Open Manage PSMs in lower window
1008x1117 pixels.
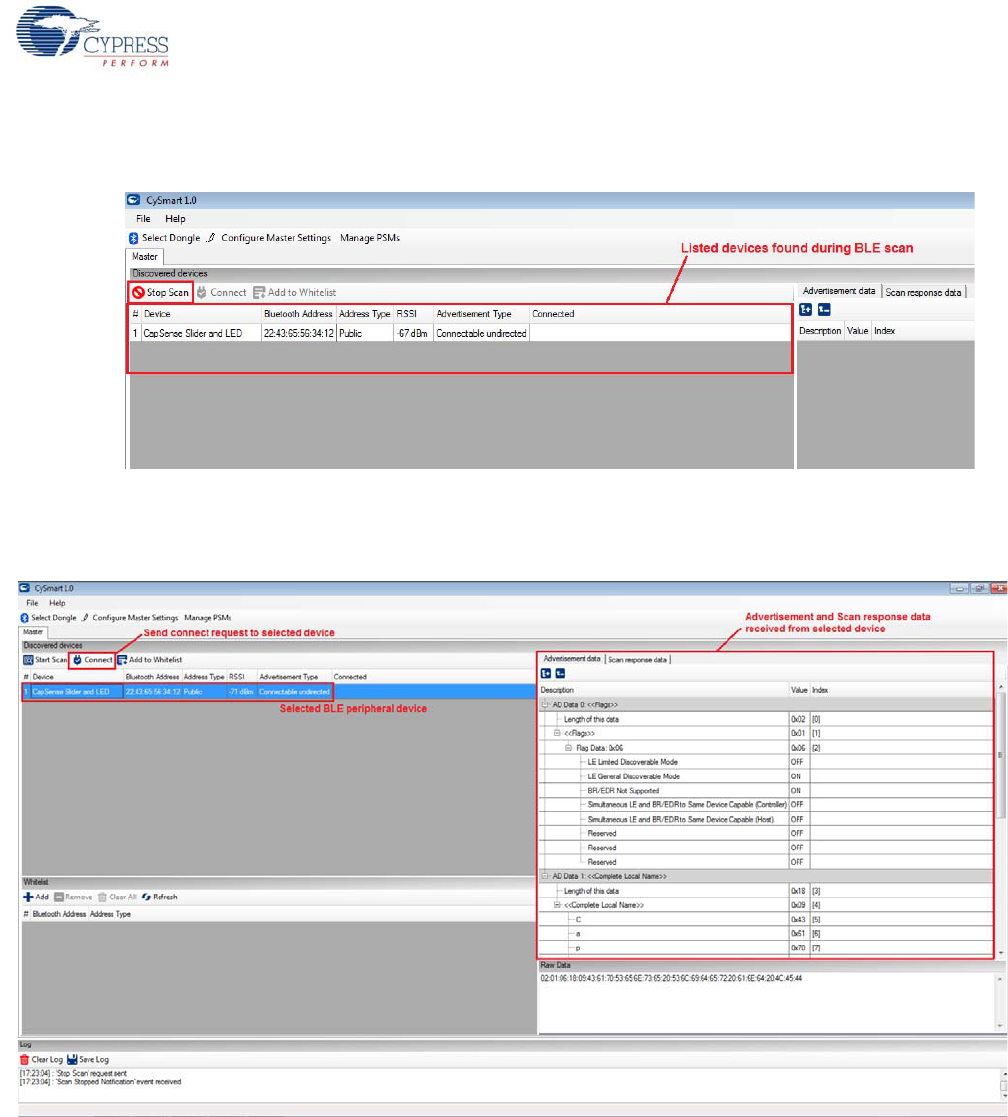207,618
